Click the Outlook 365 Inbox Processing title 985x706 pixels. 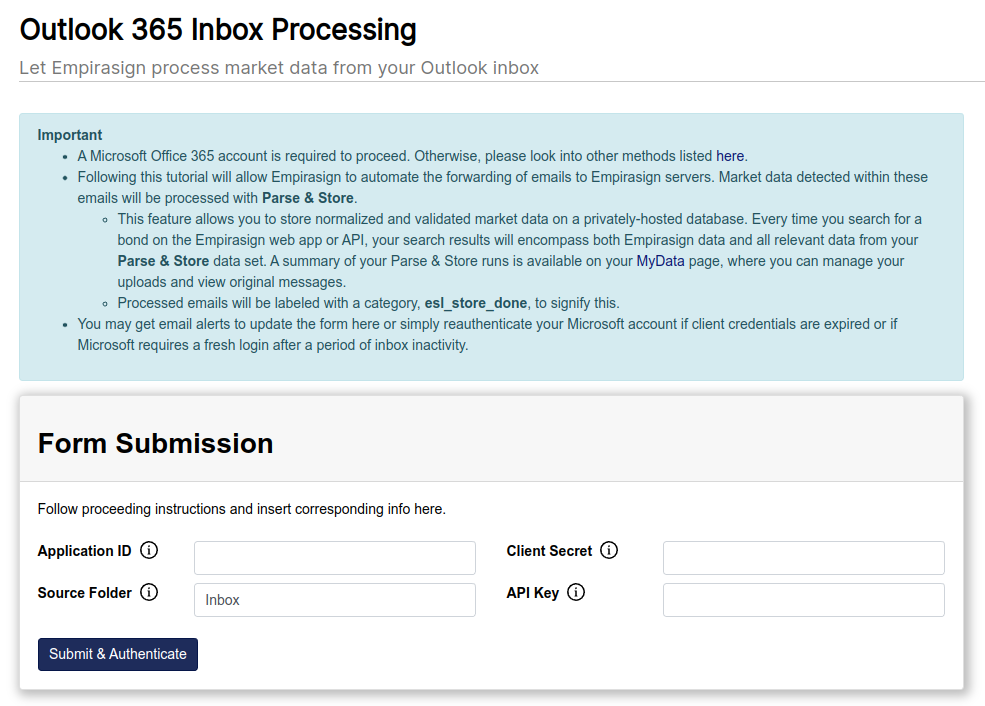[218, 30]
